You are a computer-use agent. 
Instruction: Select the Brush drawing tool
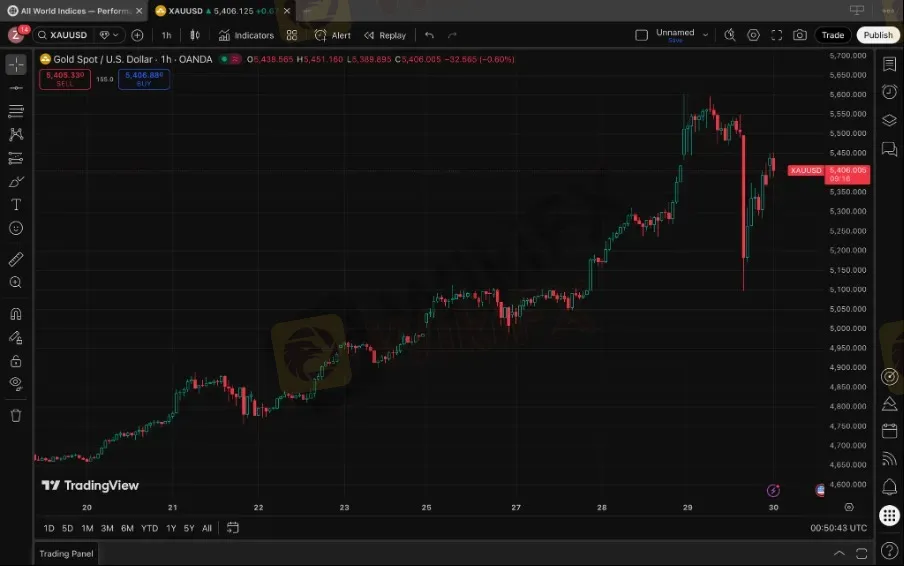[x=16, y=181]
